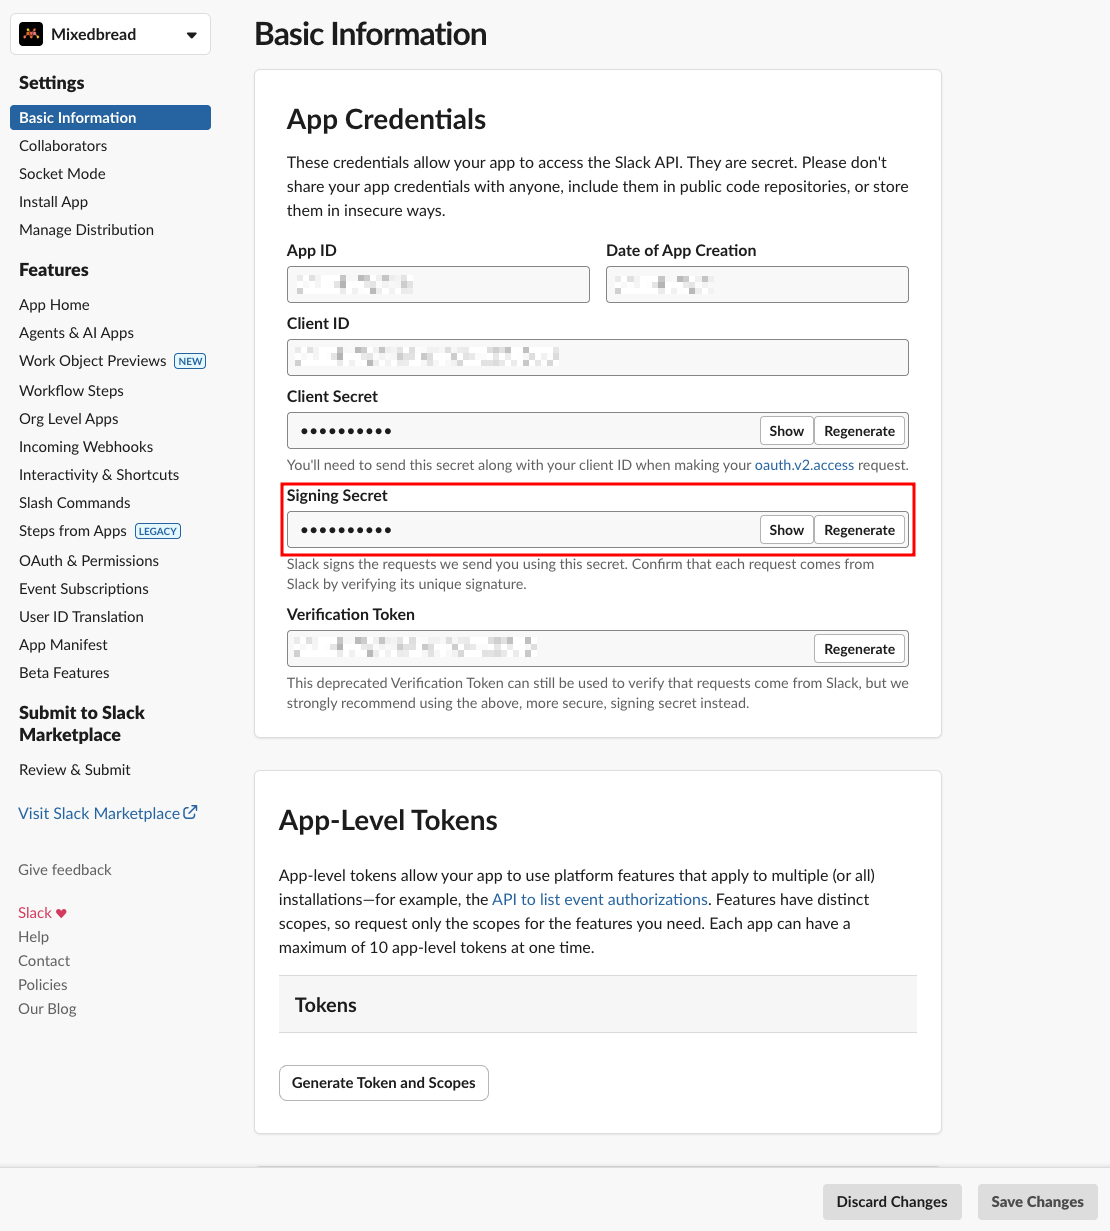Open Interactivity & Shortcuts
The image size is (1110, 1231).
tap(99, 475)
